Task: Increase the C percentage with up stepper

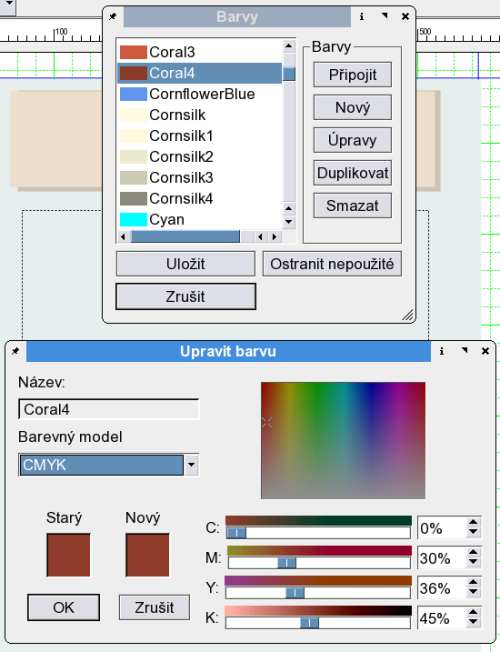Action: click(473, 523)
